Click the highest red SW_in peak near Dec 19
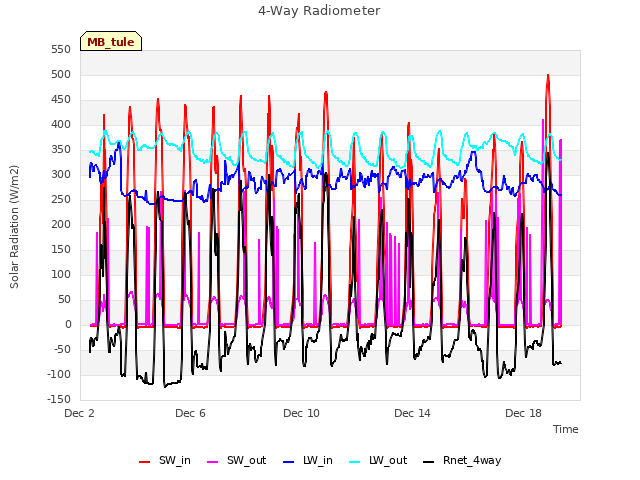Viewport: 640px width, 480px height. (548, 76)
